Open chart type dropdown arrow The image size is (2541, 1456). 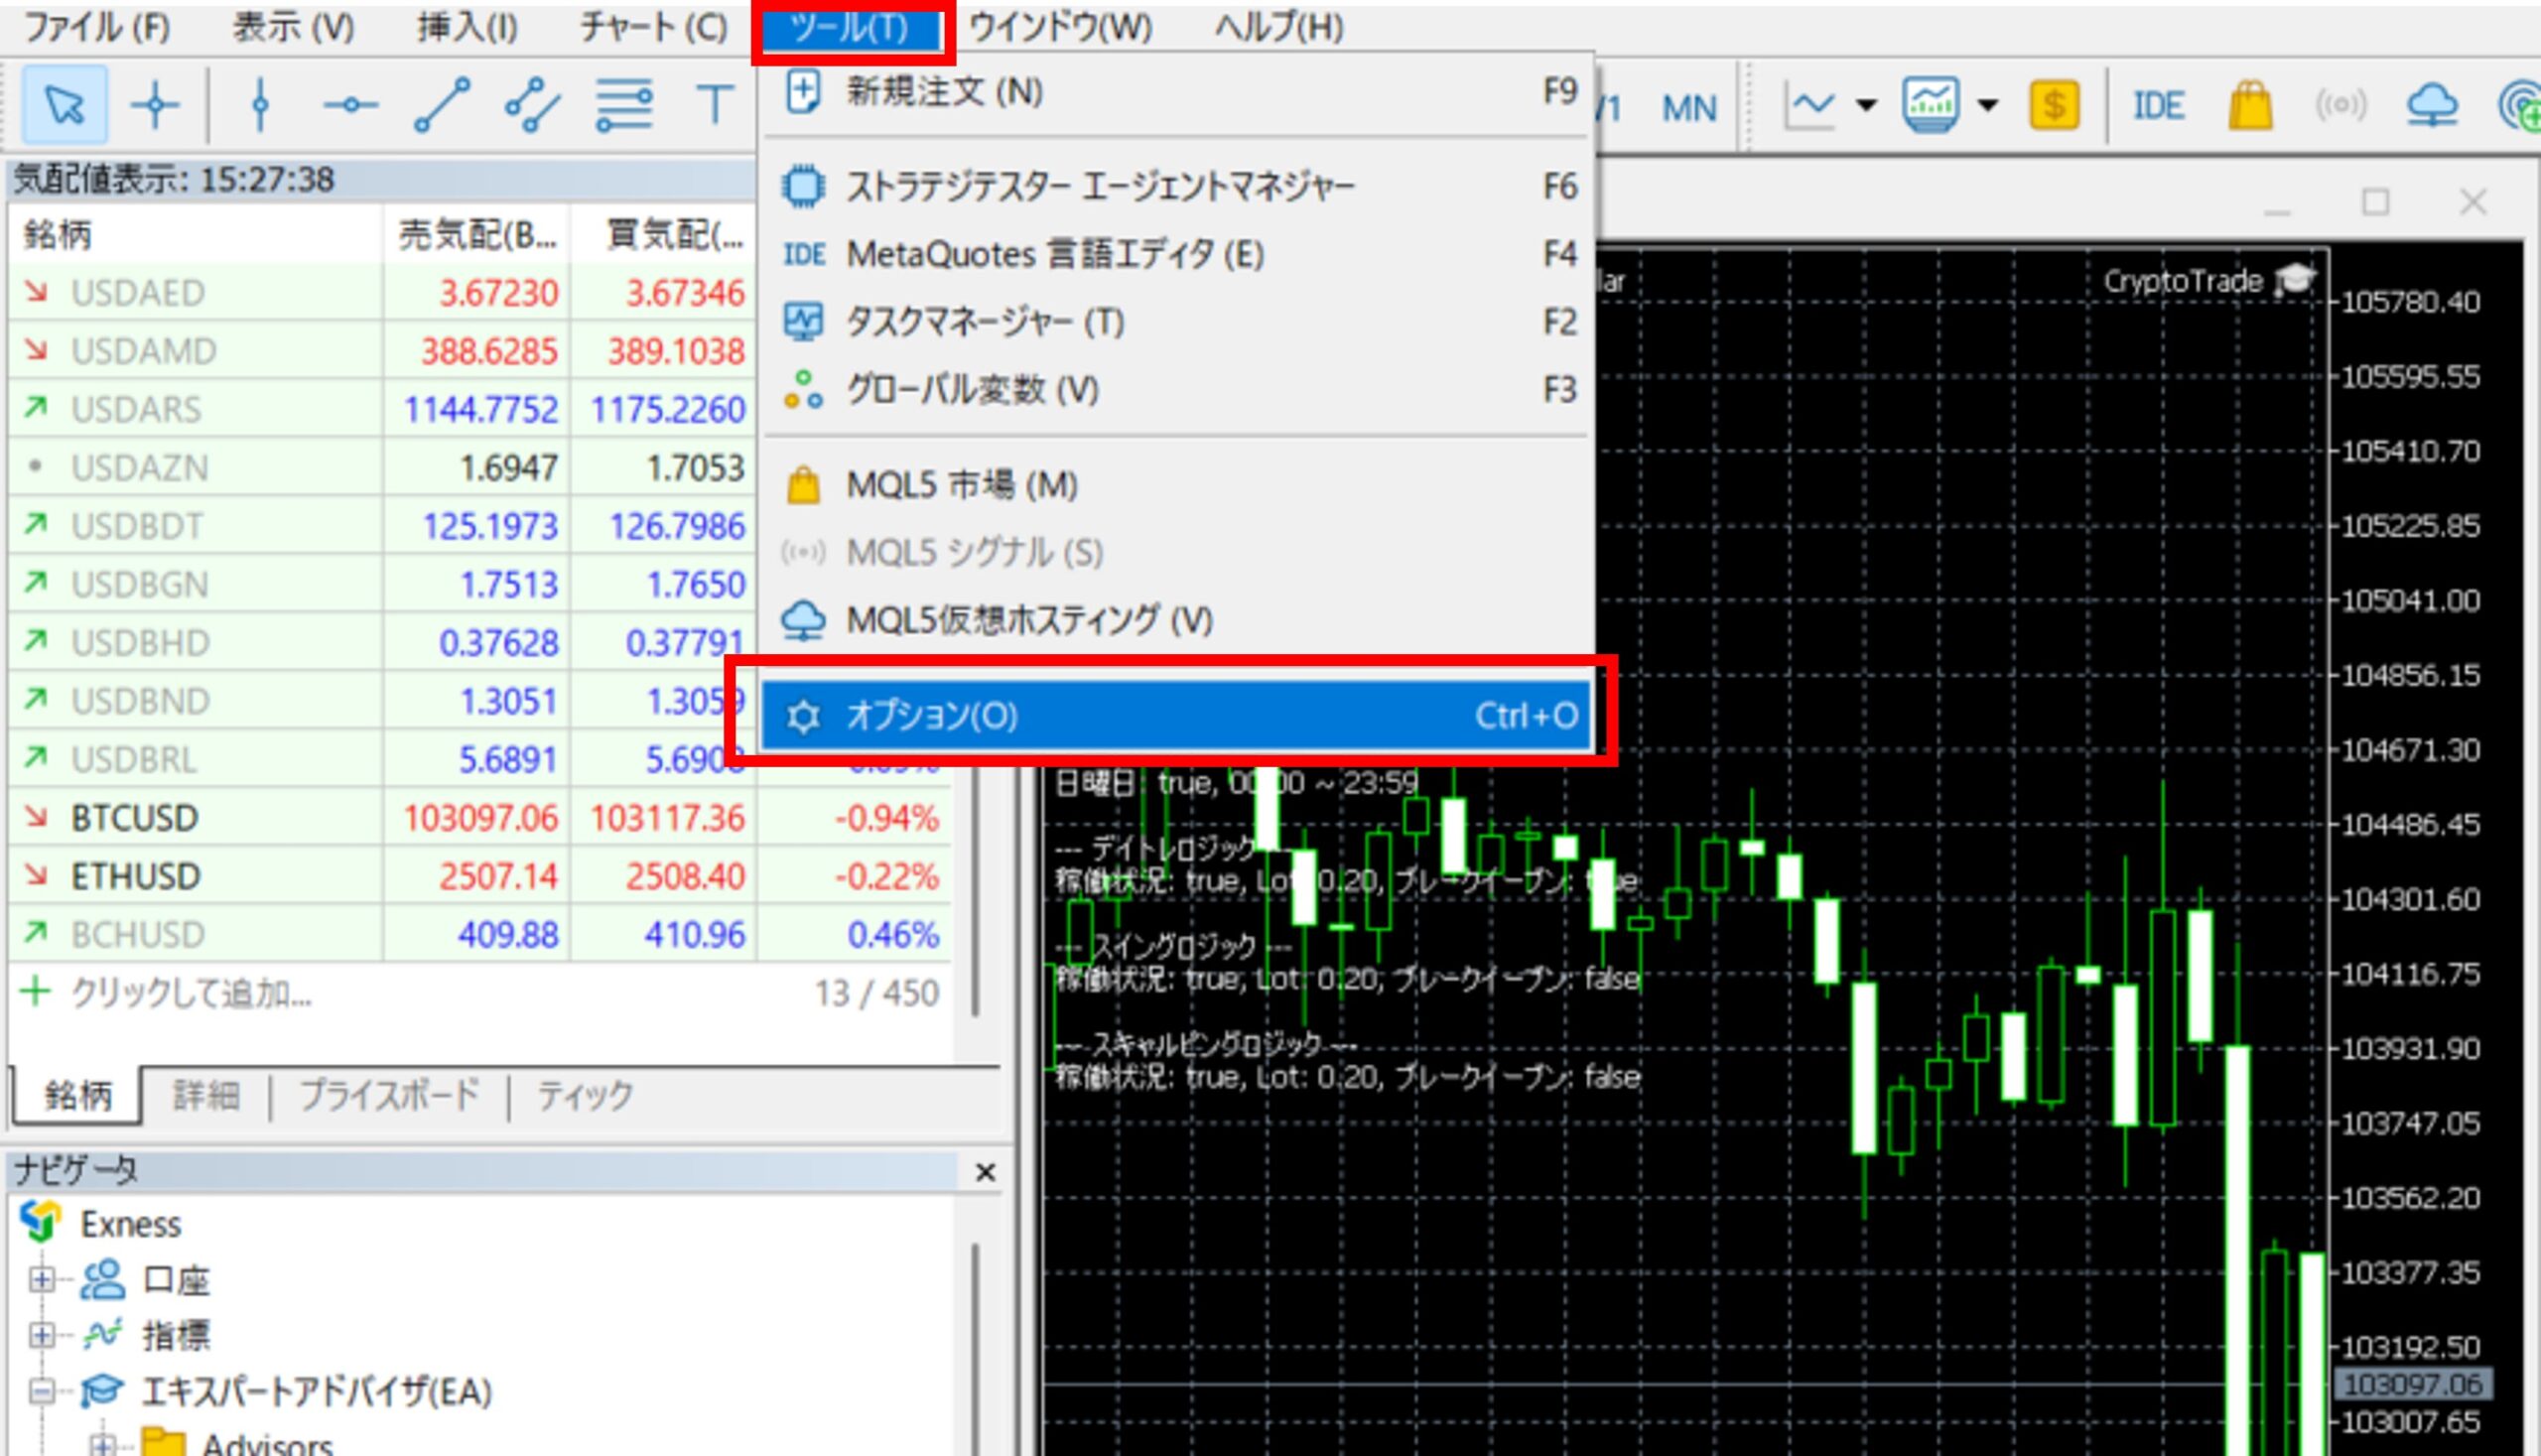pos(1866,105)
